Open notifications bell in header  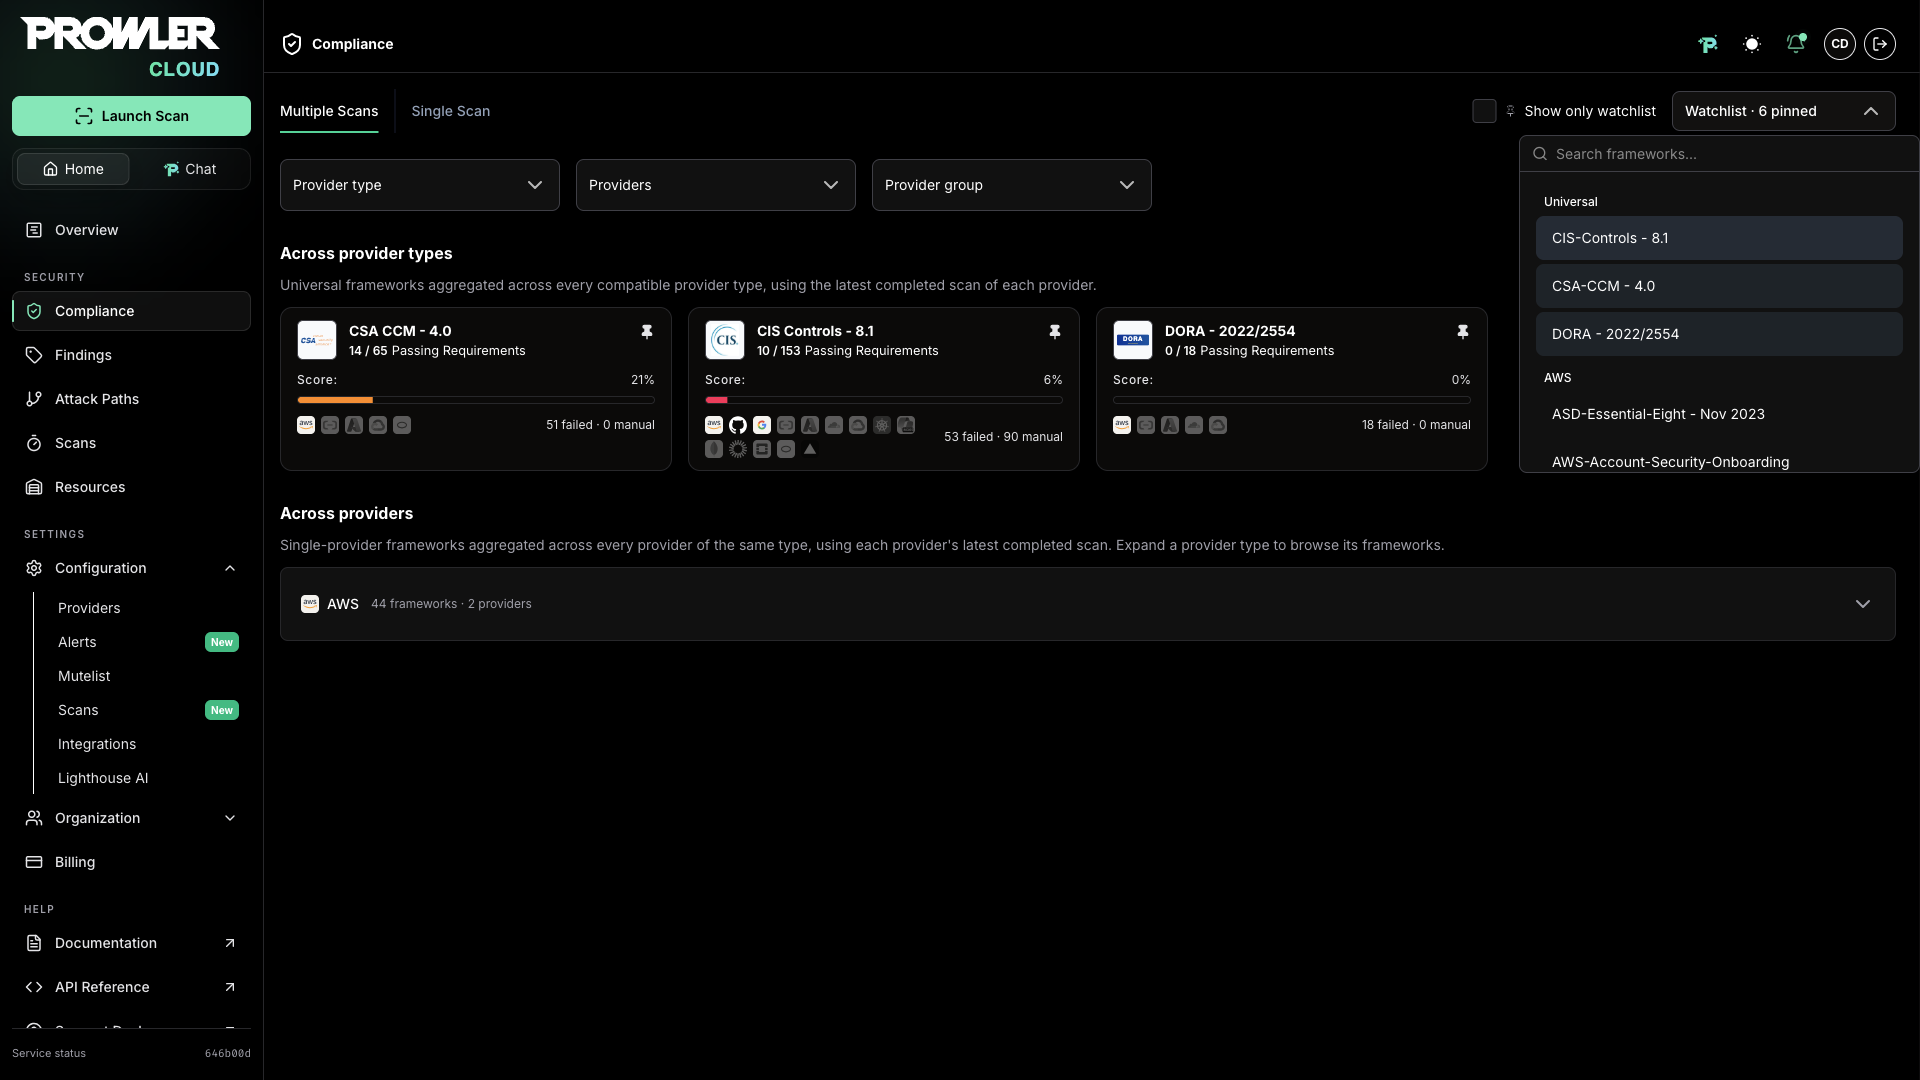pyautogui.click(x=1796, y=44)
